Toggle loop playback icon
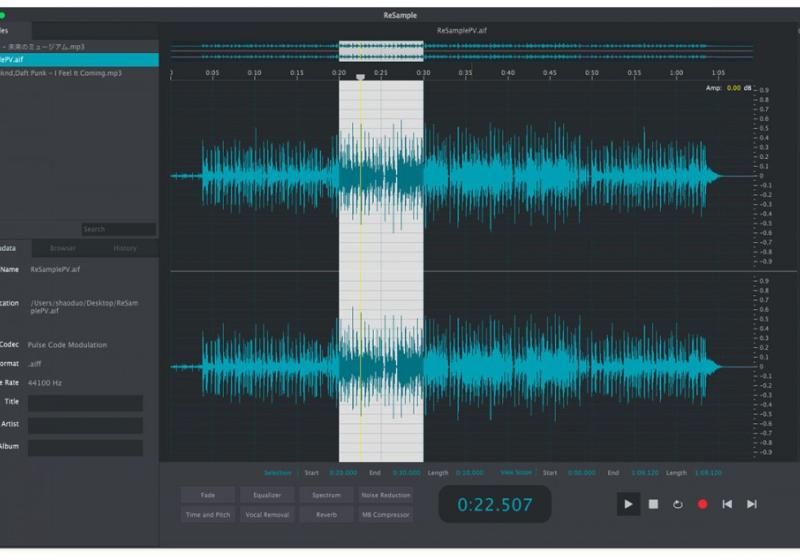Image resolution: width=800 pixels, height=560 pixels. click(x=677, y=504)
